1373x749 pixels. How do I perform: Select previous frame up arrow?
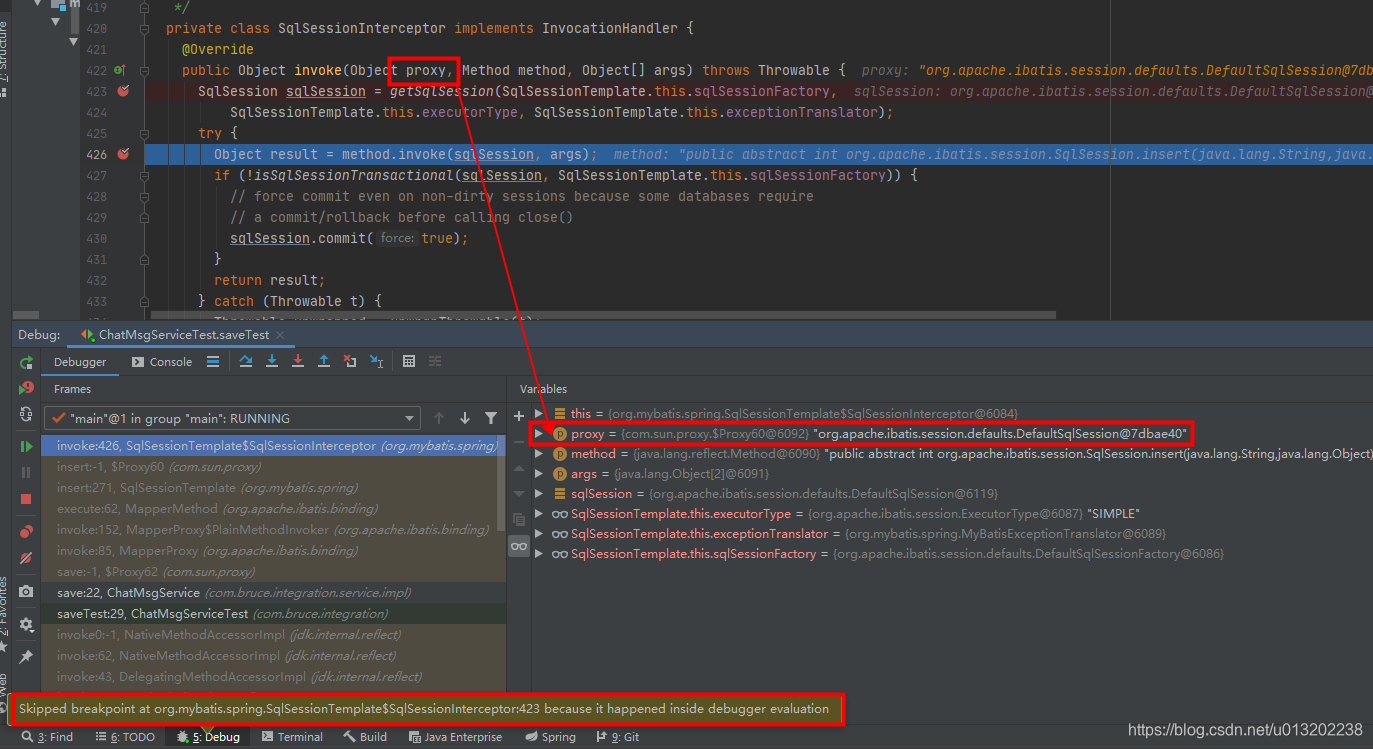click(439, 418)
